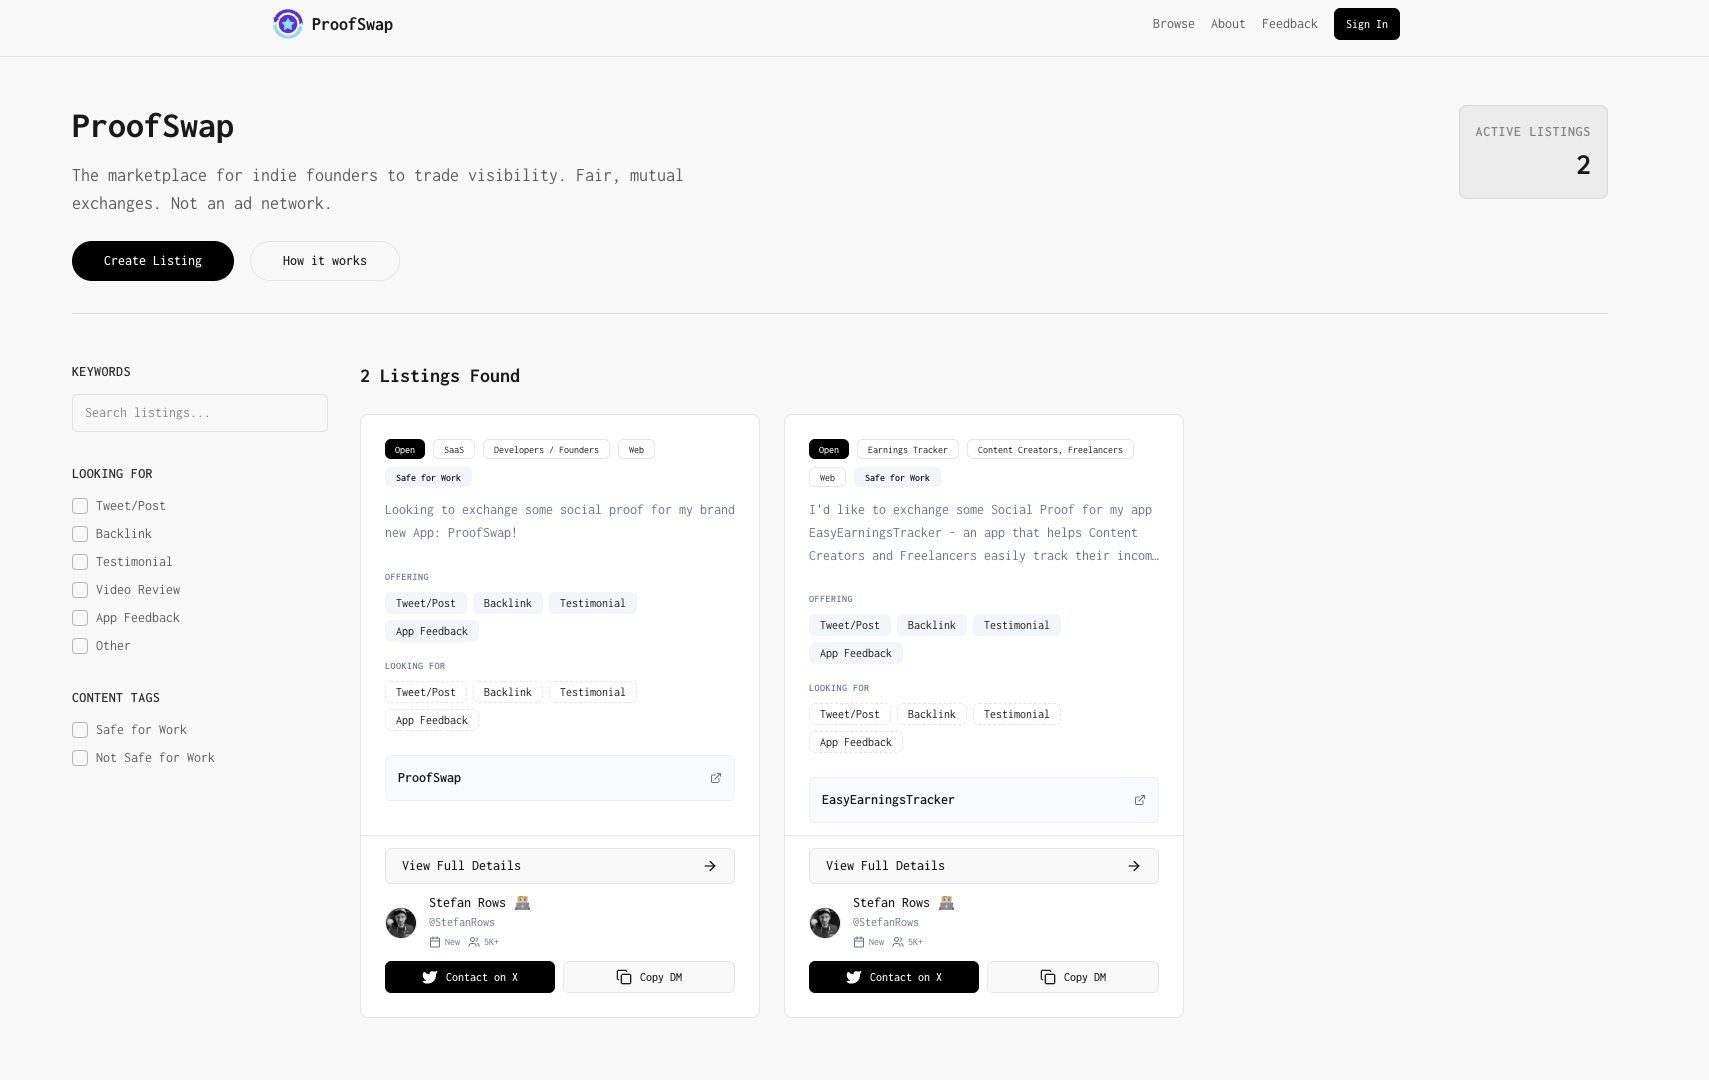Toggle the Not Safe for Work filter

click(80, 758)
